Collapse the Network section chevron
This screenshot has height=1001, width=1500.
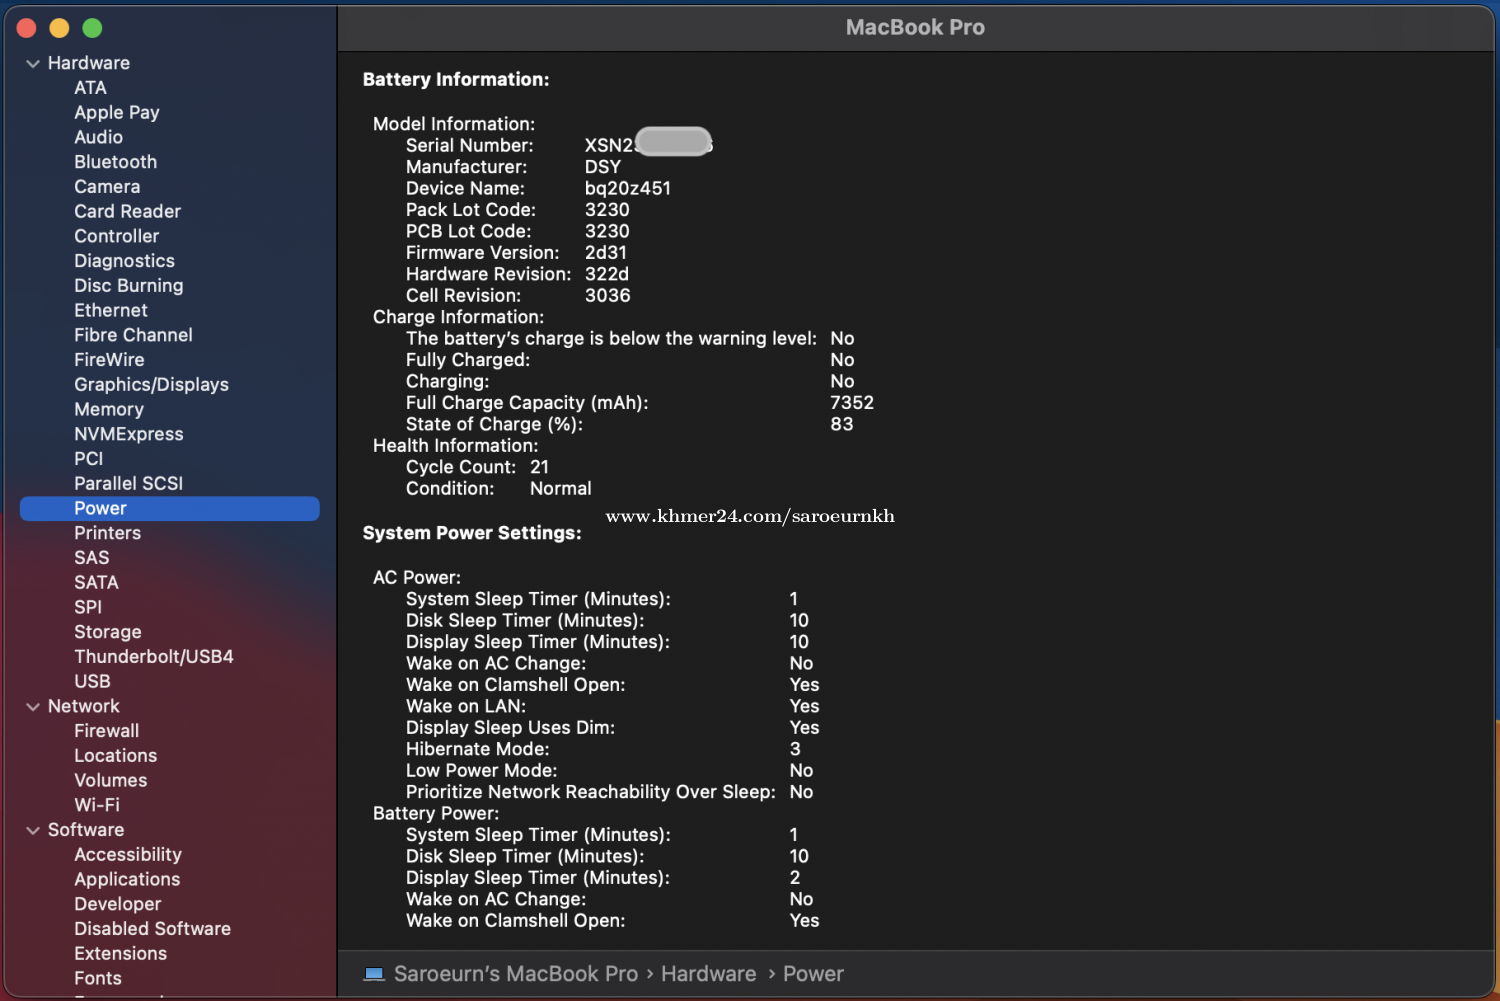click(x=33, y=707)
